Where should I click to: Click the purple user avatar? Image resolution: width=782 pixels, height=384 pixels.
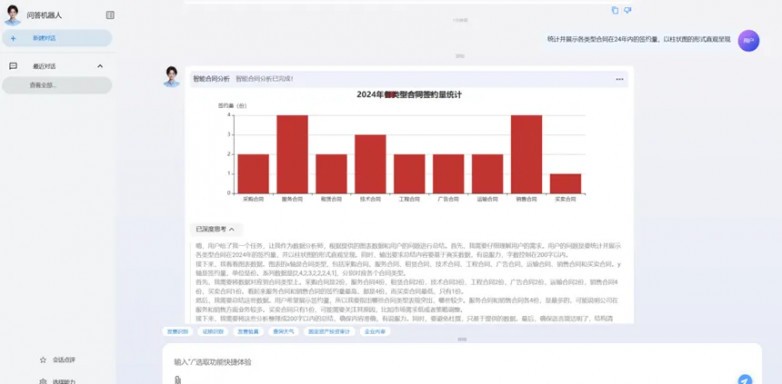(x=748, y=41)
